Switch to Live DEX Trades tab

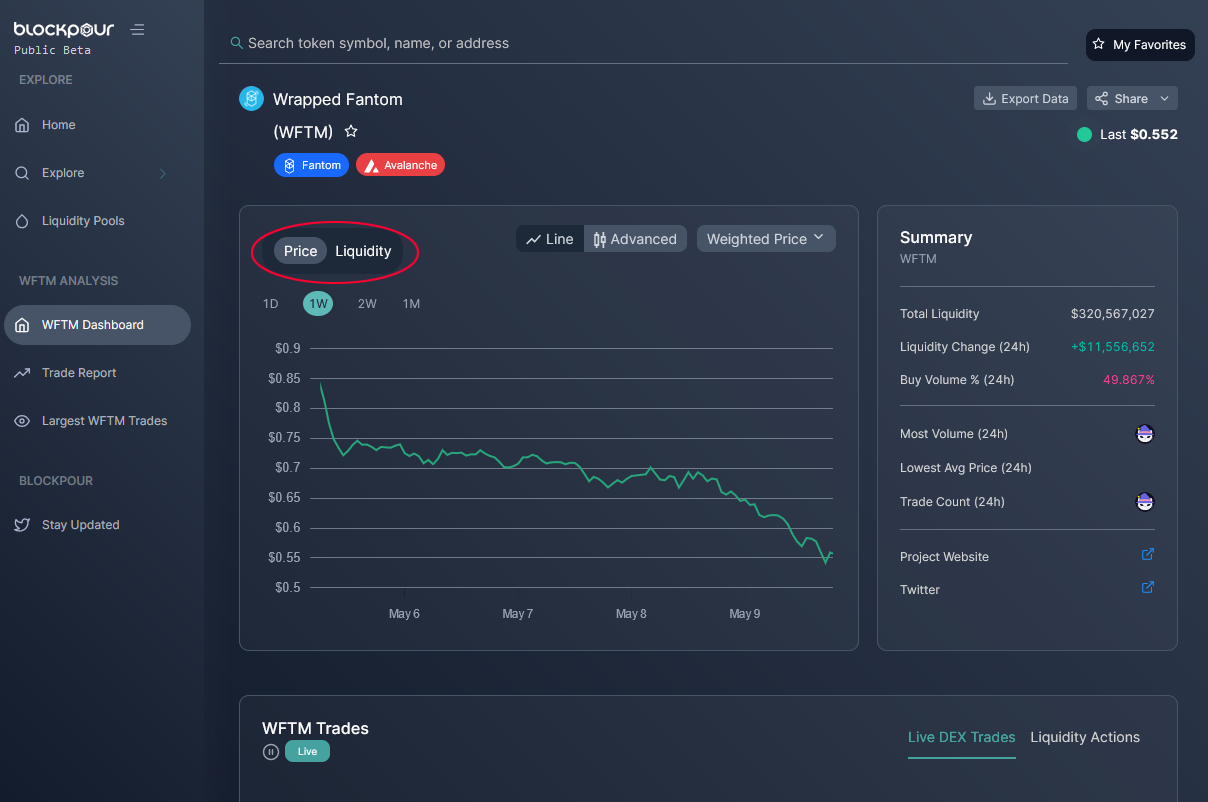pos(961,737)
